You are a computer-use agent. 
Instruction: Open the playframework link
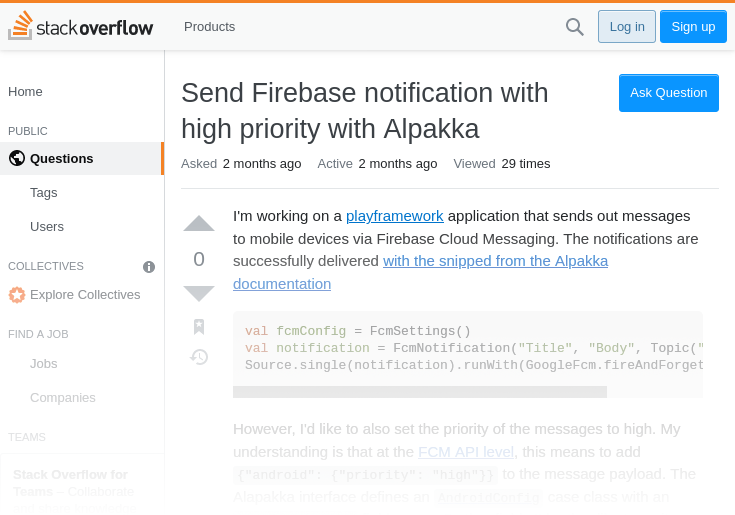pyautogui.click(x=395, y=216)
